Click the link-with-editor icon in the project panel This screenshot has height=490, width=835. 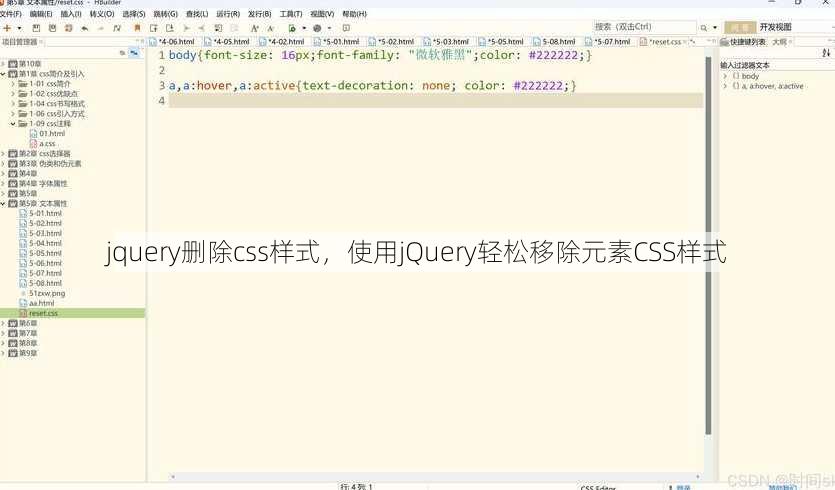click(134, 53)
